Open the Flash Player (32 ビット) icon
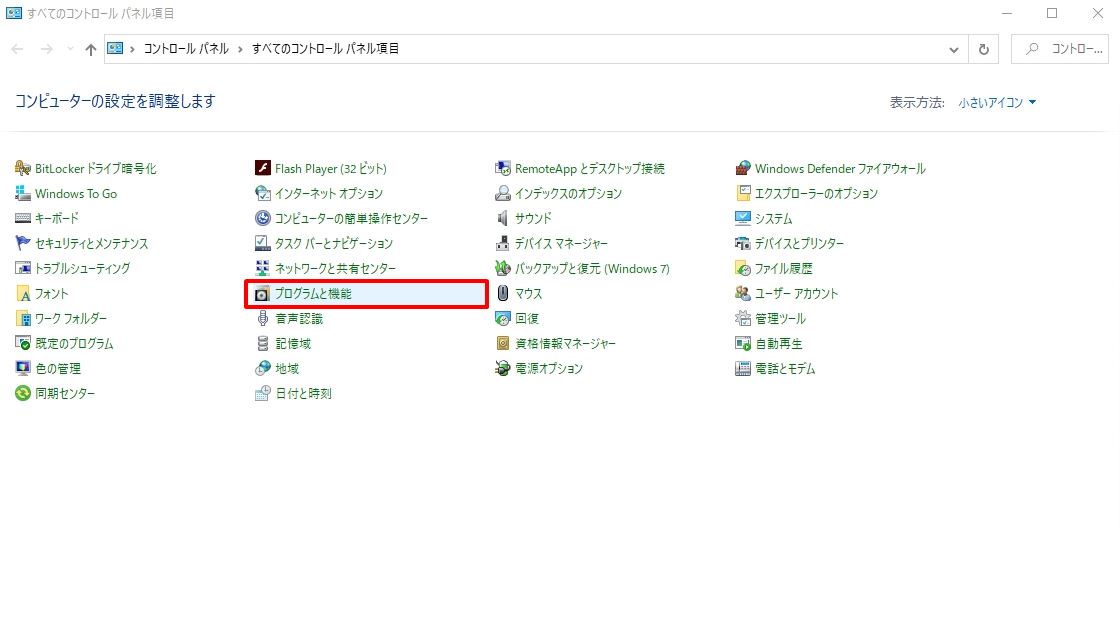1120x629 pixels. click(x=263, y=168)
